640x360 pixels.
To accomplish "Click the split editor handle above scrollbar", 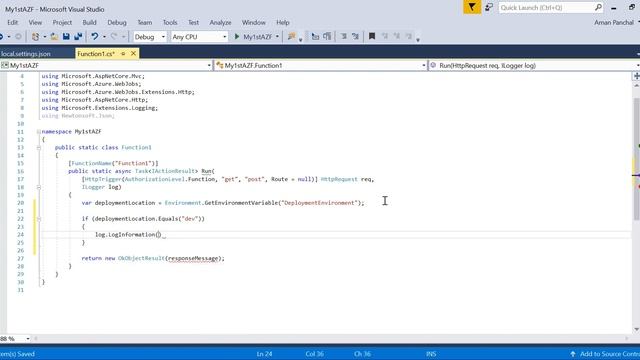I will click(x=636, y=76).
